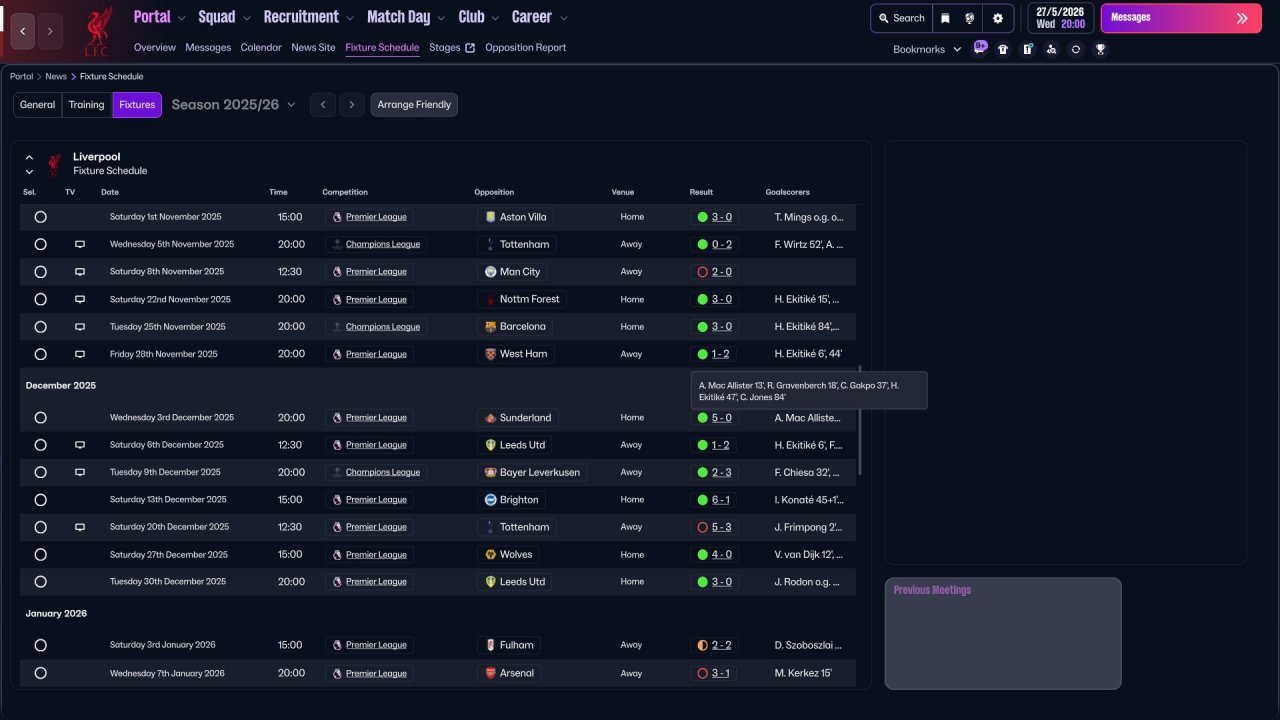
Task: Switch to the Training view tab
Action: pos(87,105)
